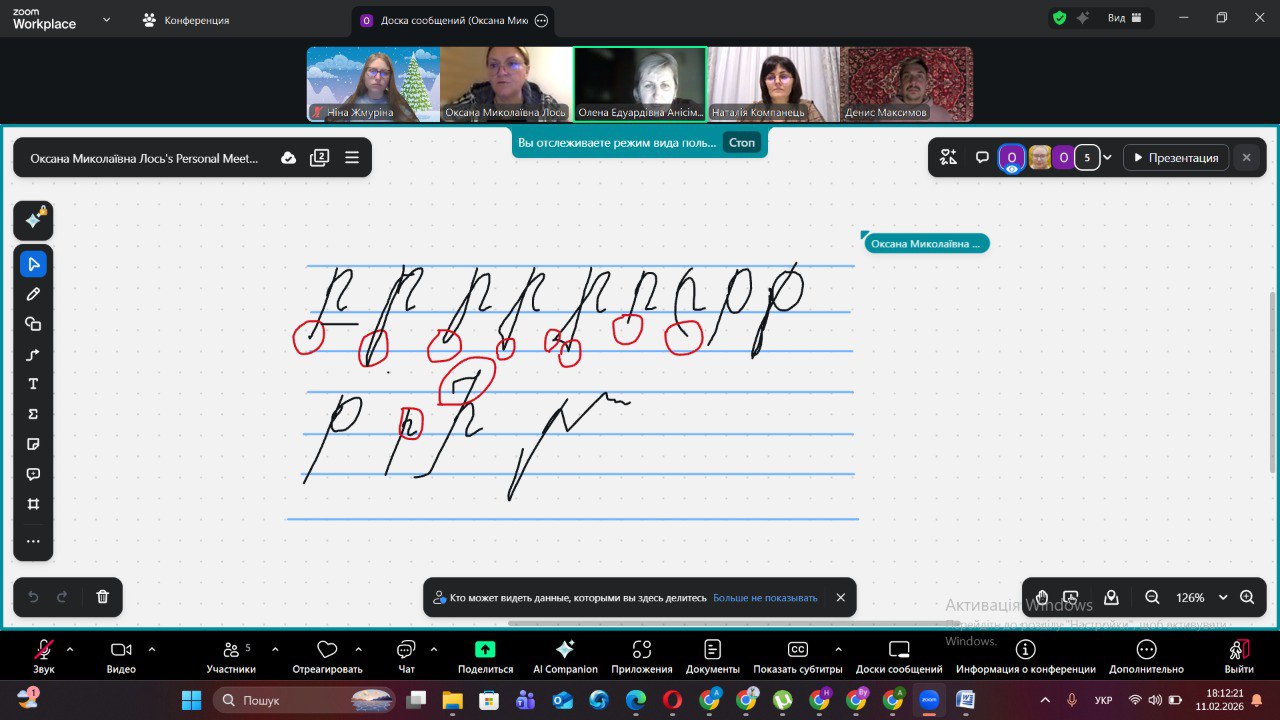Open whiteboard hamburger menu
Image resolution: width=1280 pixels, height=720 pixels.
(352, 158)
